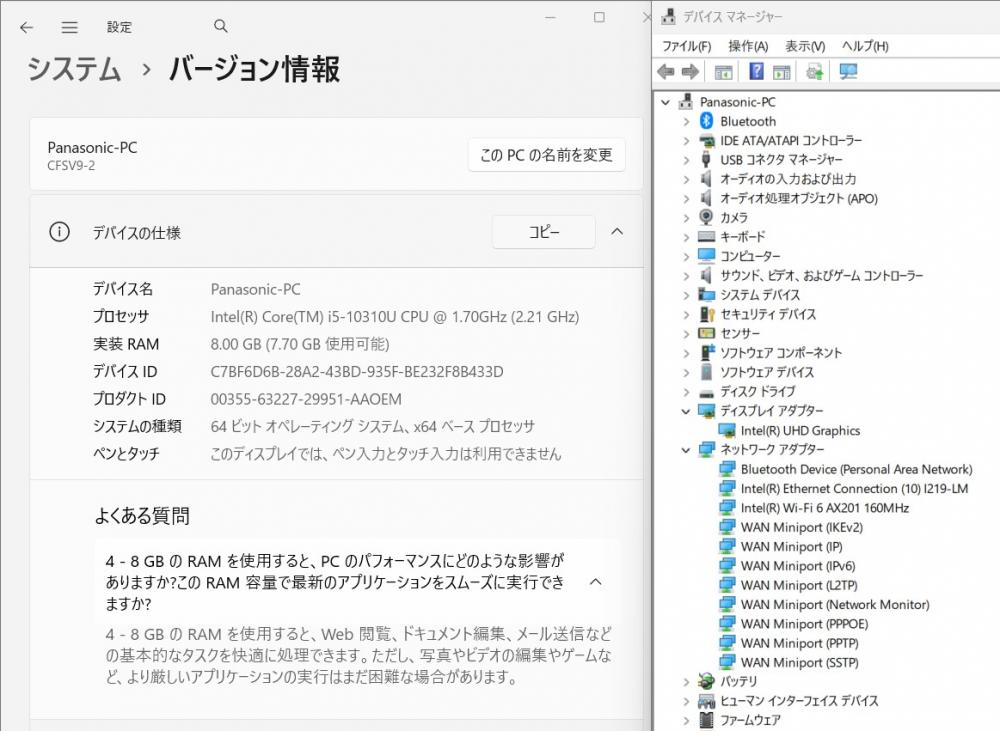Viewport: 1000px width, 731px height.
Task: Select WAN Miniport (Network Monitor)
Action: point(835,605)
